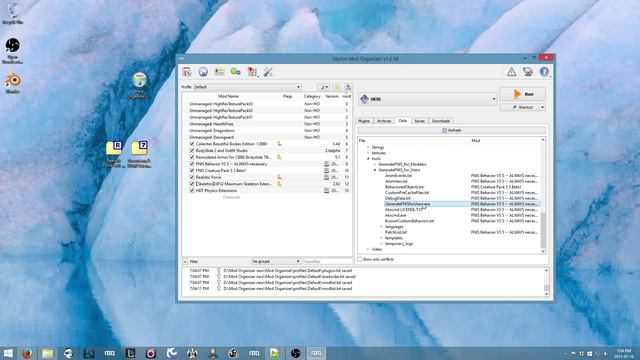This screenshot has width=640, height=360.
Task: Open the Configure Profiles toolbar icon
Action: [x=219, y=72]
